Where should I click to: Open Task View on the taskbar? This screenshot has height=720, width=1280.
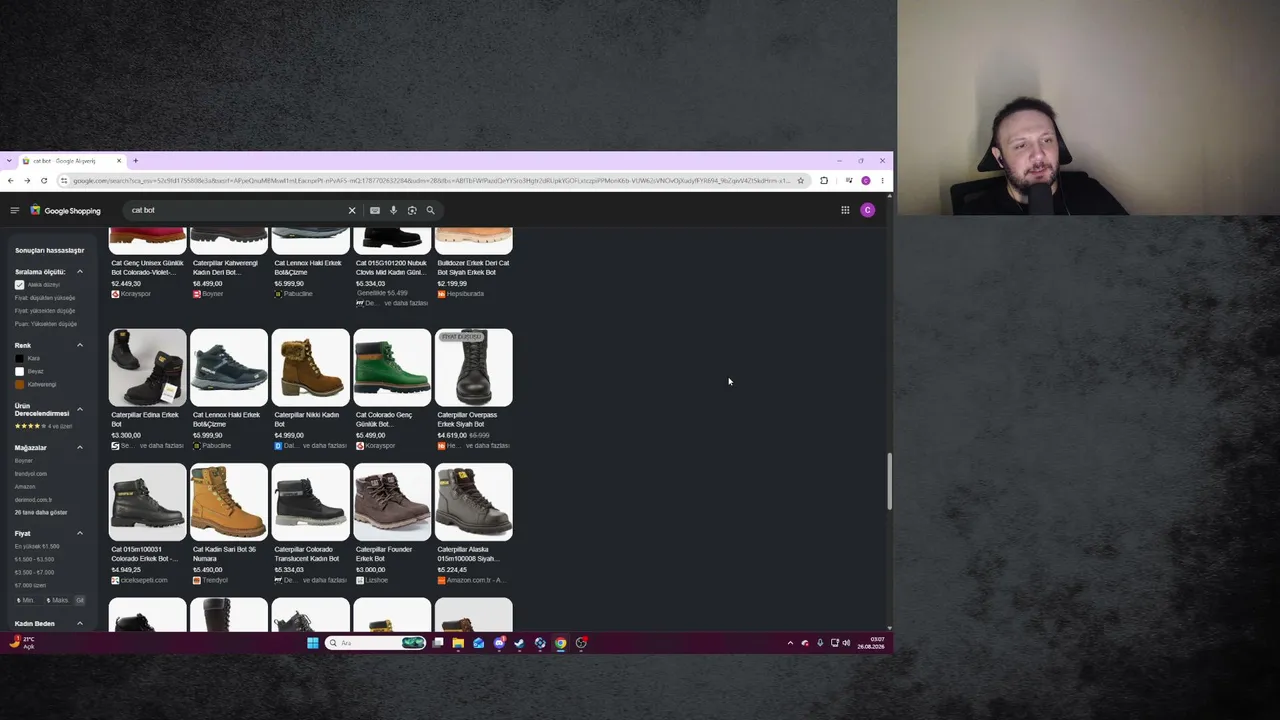(x=438, y=643)
